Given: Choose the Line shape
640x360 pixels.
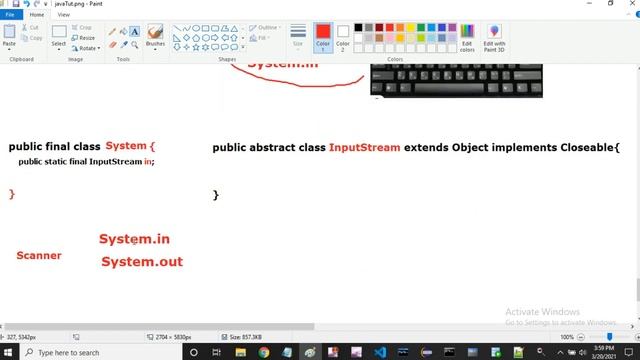Looking at the screenshot, I should coord(177,28).
